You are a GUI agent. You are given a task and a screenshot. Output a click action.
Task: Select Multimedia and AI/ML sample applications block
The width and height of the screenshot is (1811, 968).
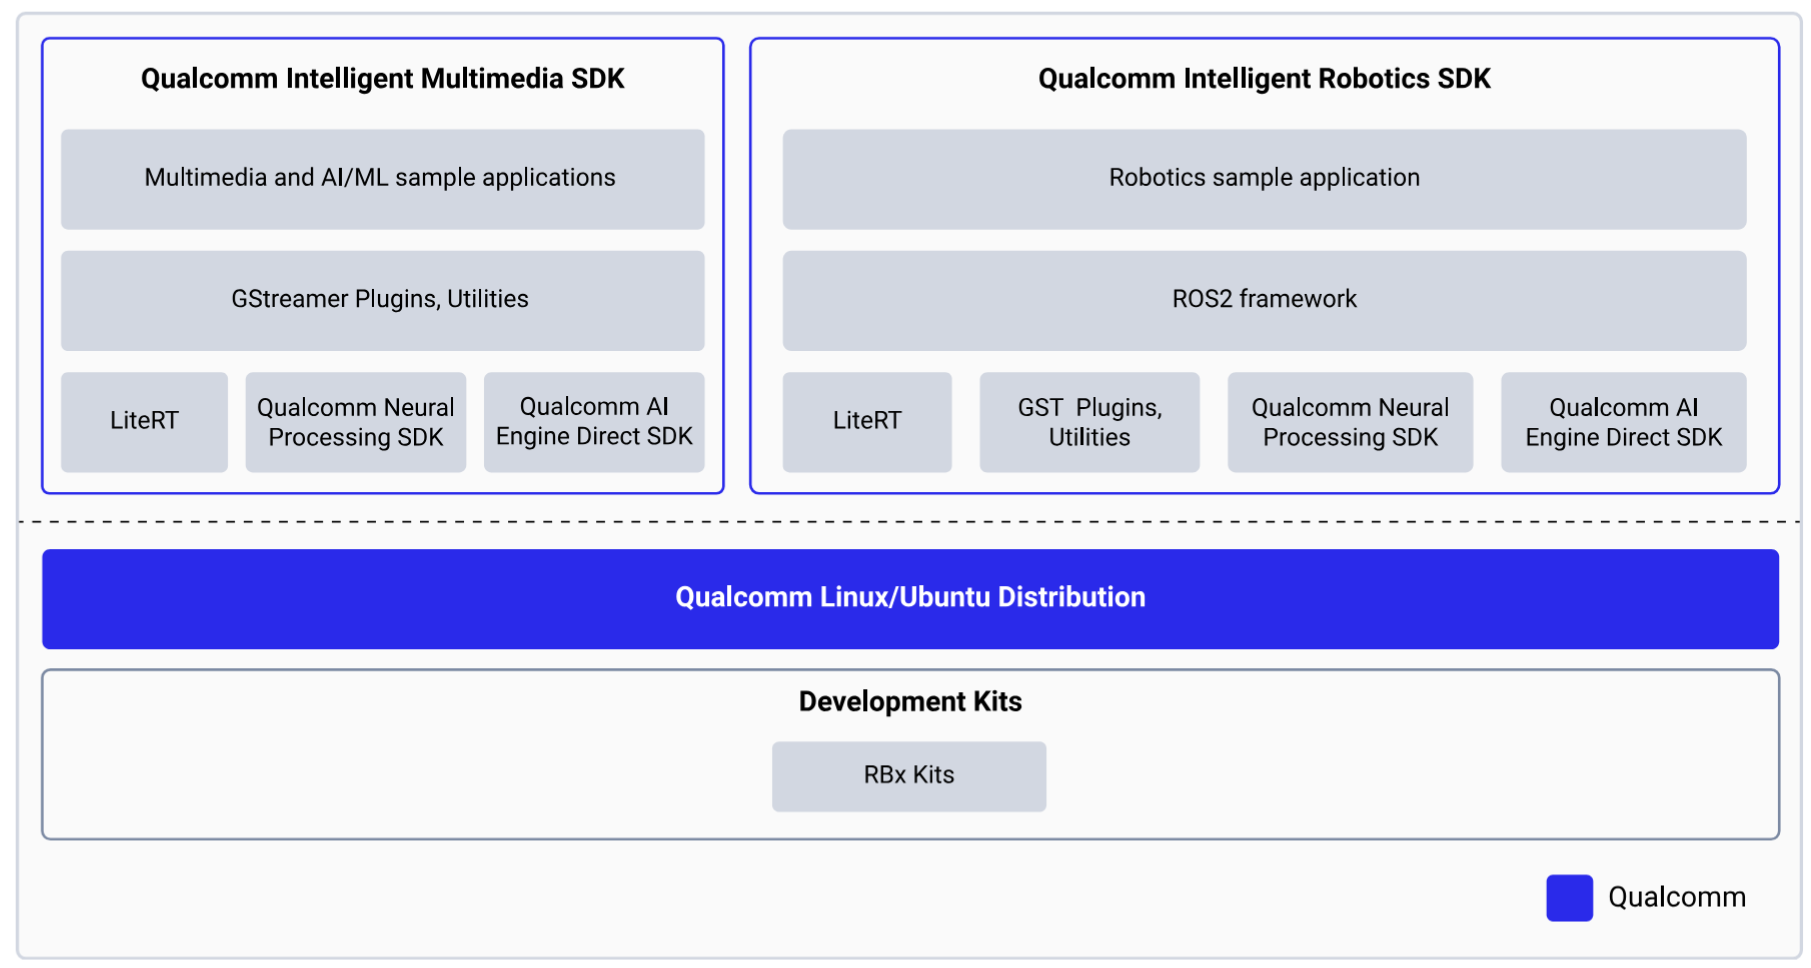coord(382,179)
